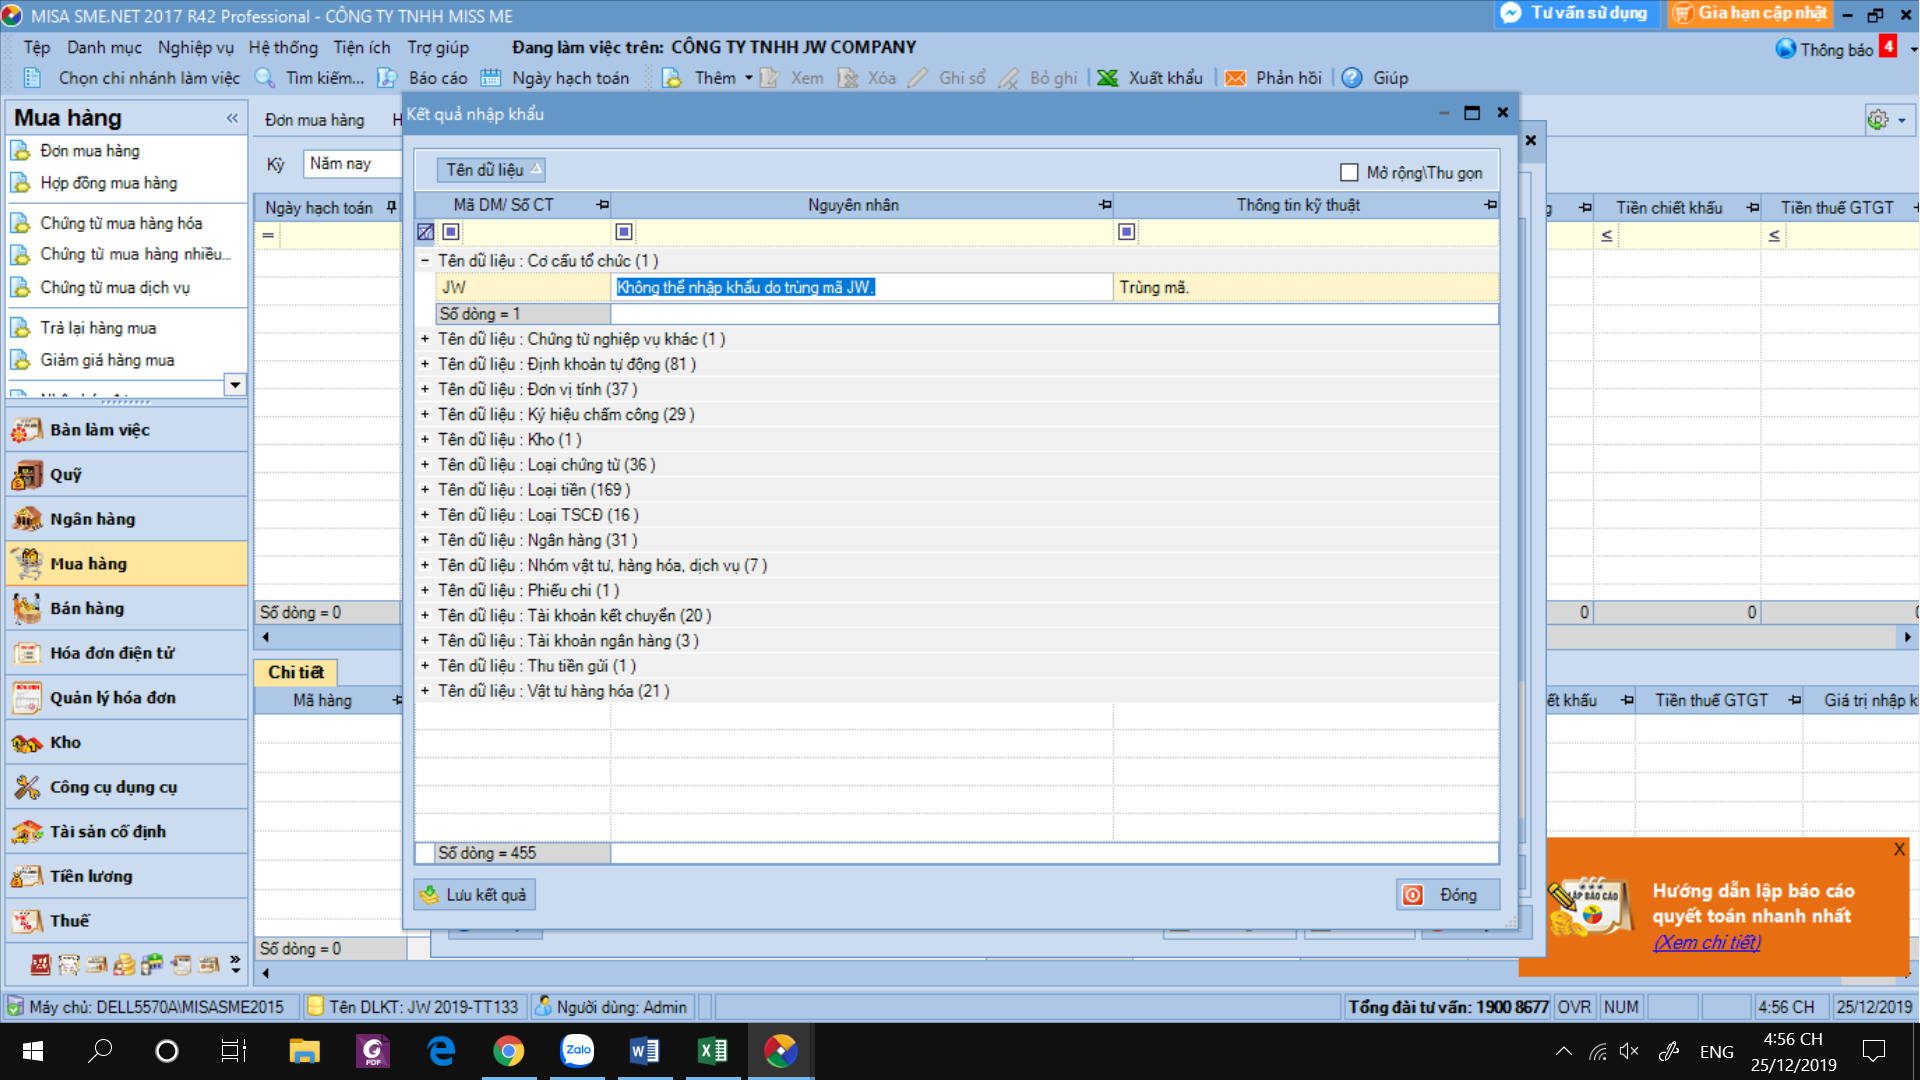Screen dimensions: 1920x1080
Task: Expand the Định khoản tự động group
Action: click(425, 364)
